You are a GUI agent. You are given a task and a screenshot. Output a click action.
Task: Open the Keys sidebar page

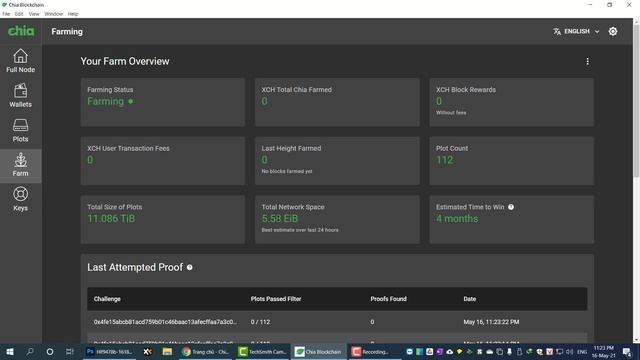pos(20,199)
